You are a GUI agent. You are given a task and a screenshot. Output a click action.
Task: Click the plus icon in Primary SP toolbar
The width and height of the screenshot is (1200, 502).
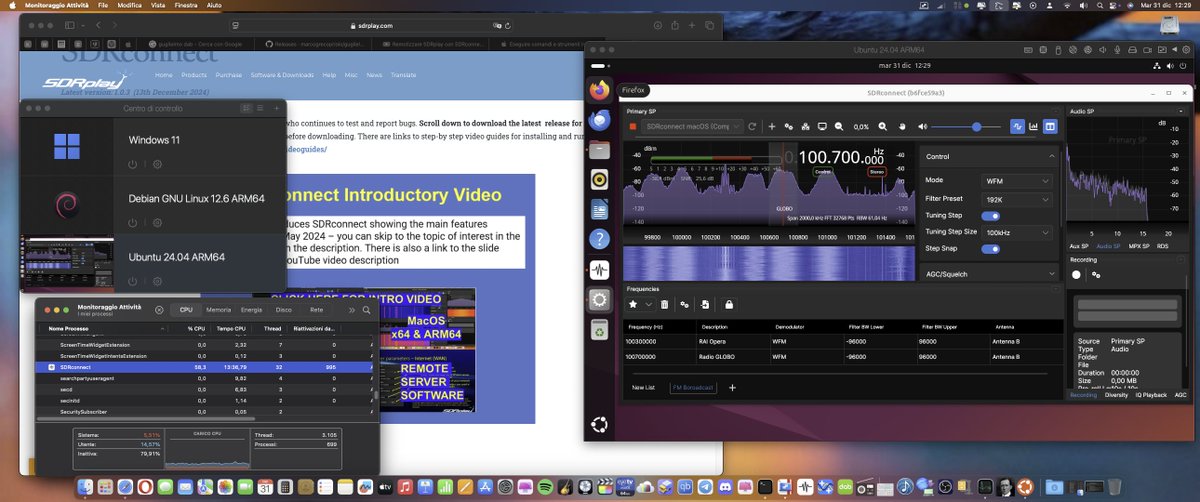pyautogui.click(x=772, y=127)
